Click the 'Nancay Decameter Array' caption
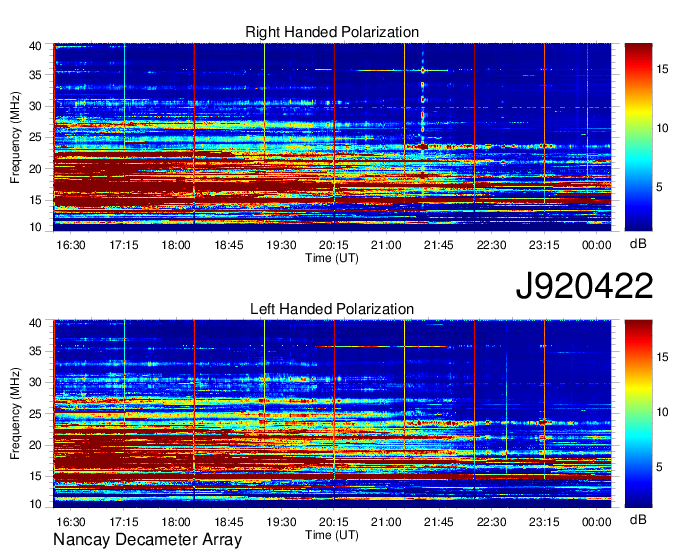The height and width of the screenshot is (552, 680). click(147, 540)
